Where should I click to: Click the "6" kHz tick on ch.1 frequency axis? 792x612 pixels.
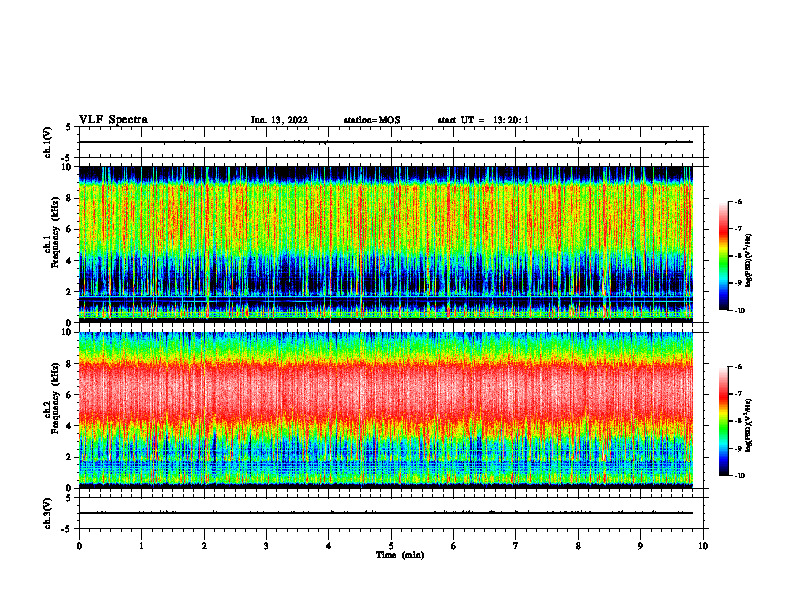(70, 229)
